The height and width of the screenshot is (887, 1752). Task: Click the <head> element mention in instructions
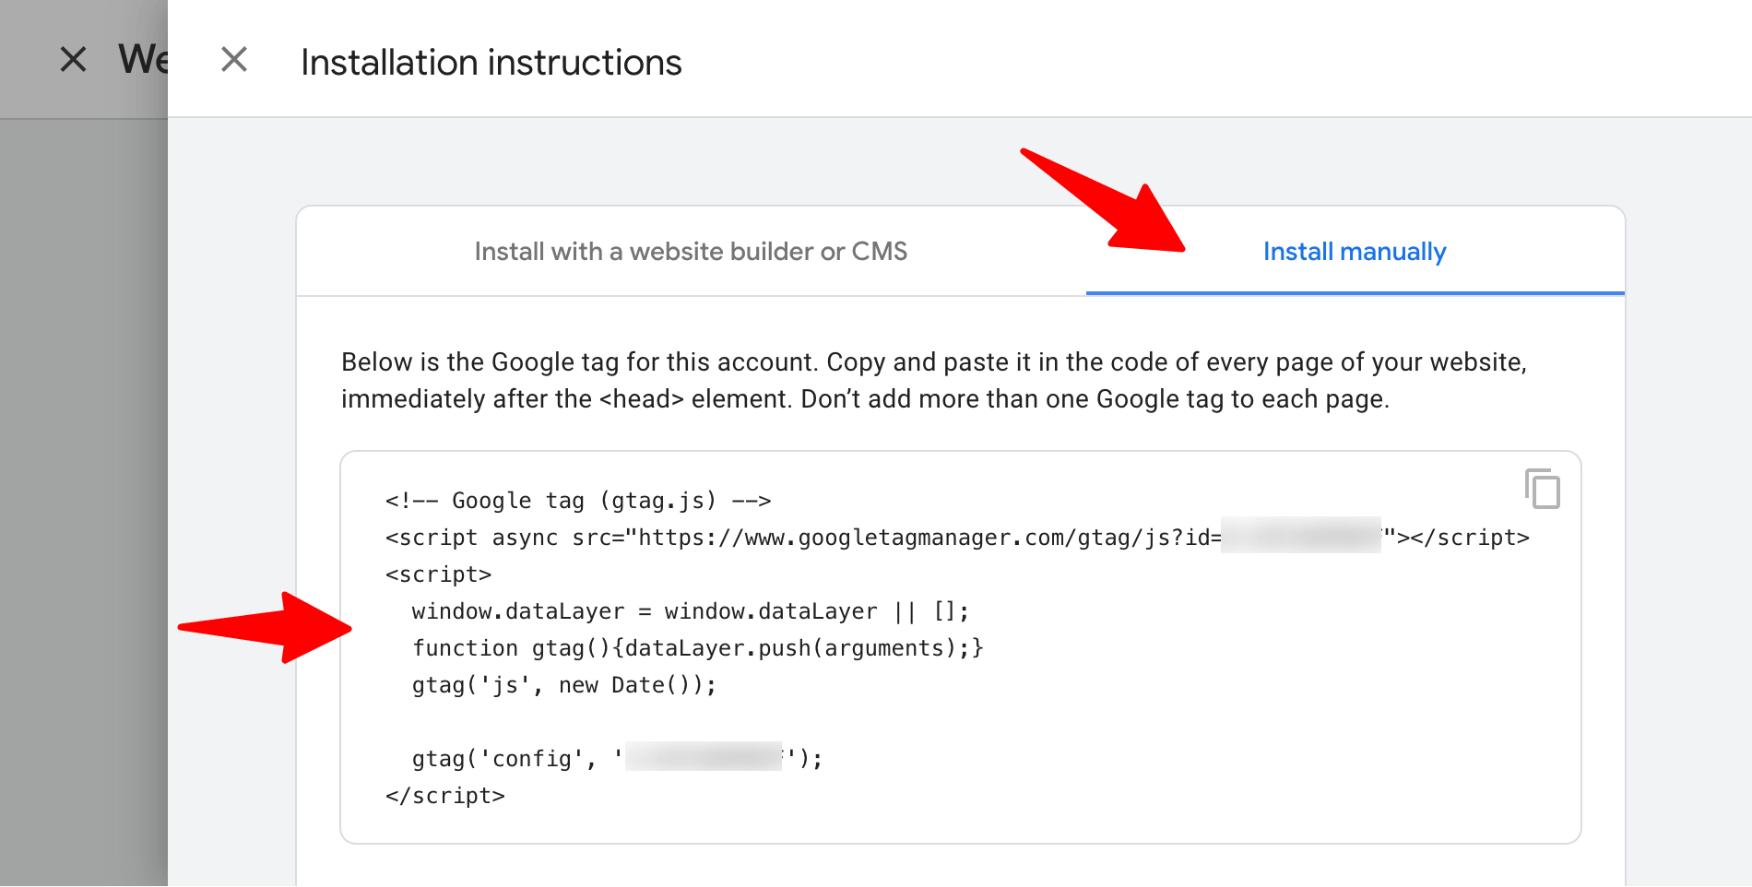641,399
